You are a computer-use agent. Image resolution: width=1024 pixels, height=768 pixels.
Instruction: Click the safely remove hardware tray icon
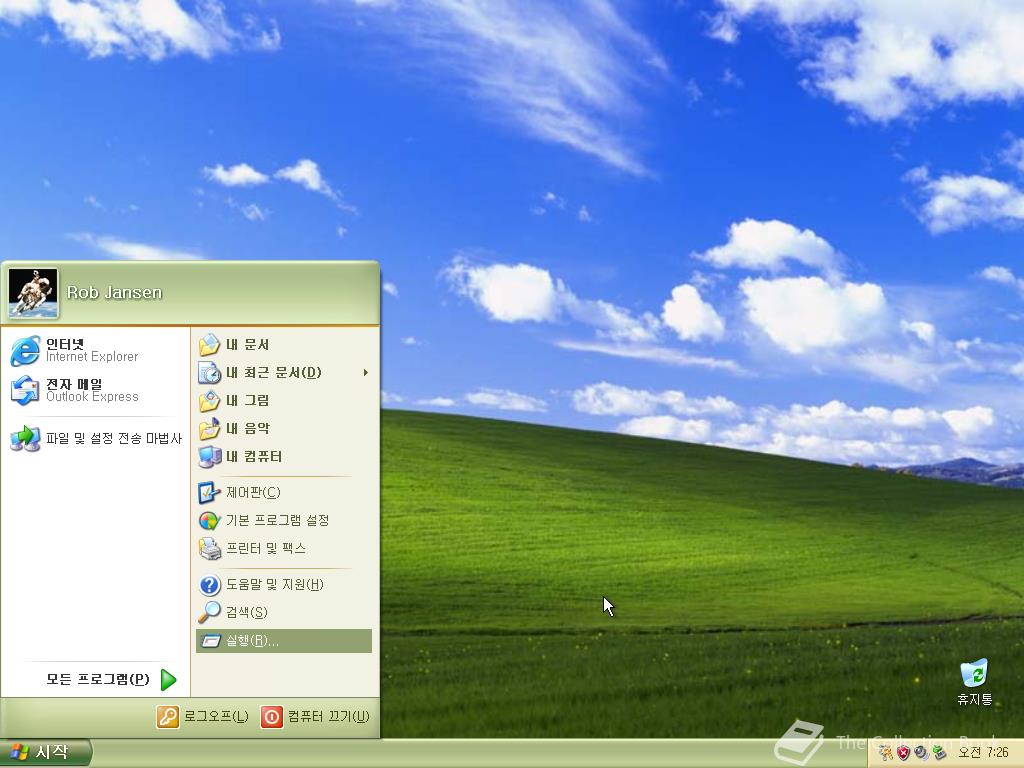(940, 752)
